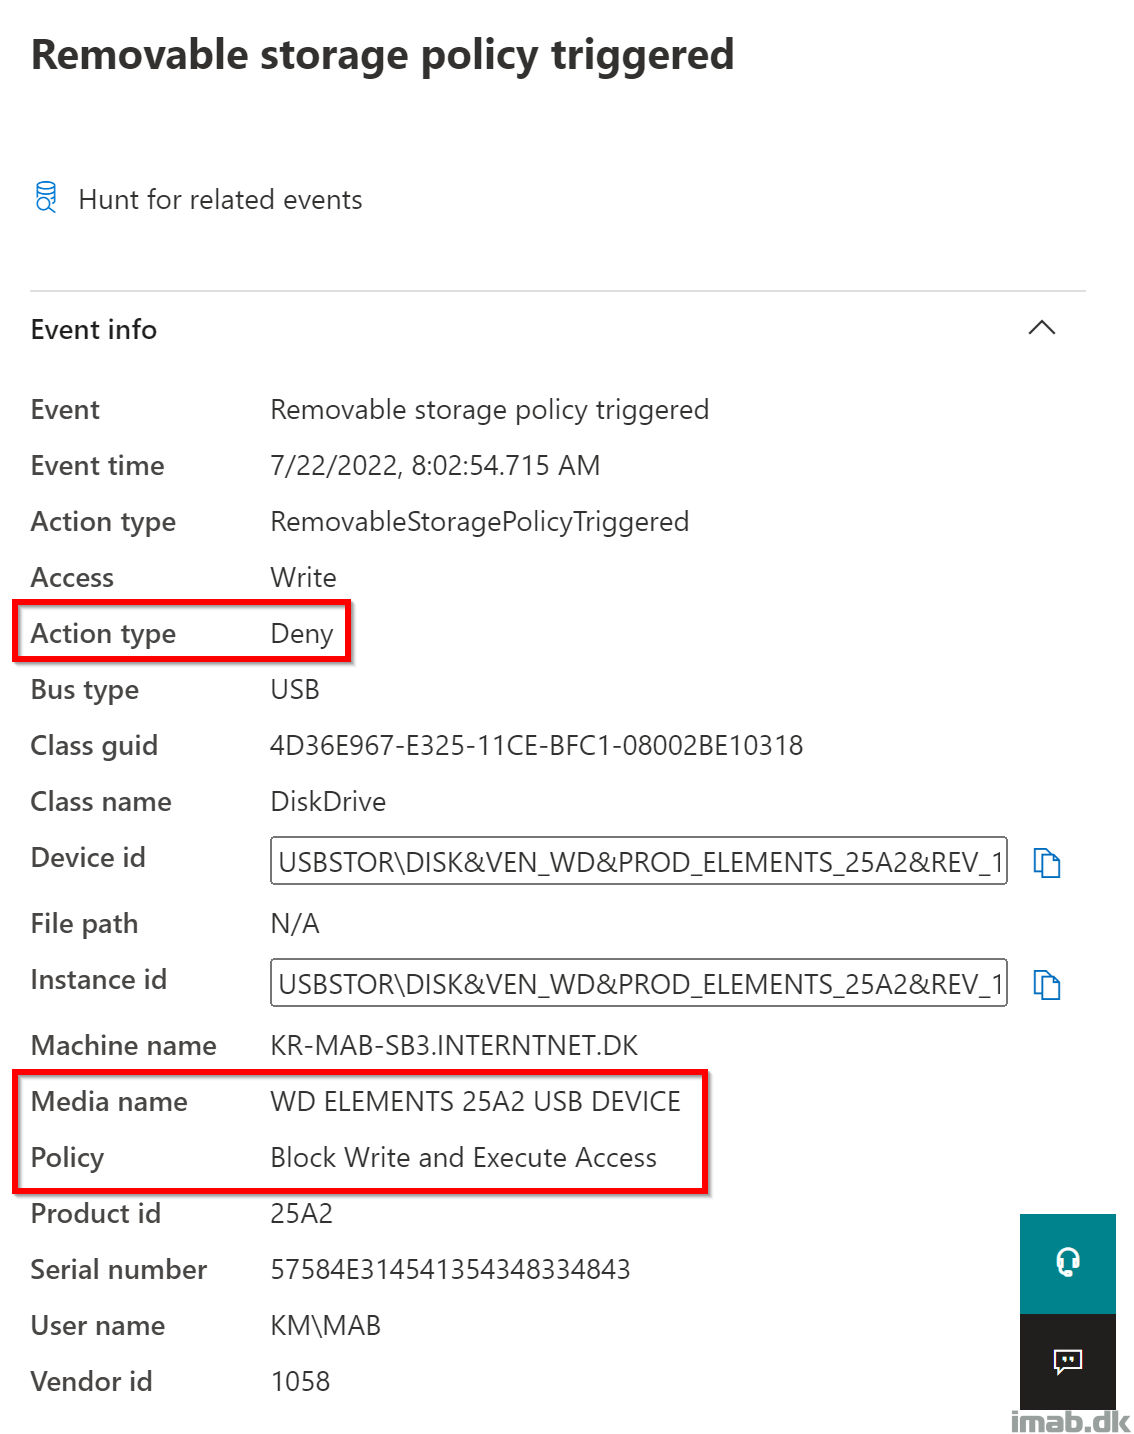Open Hunt for related events link
Viewport: 1134px width, 1434px height.
tap(220, 200)
